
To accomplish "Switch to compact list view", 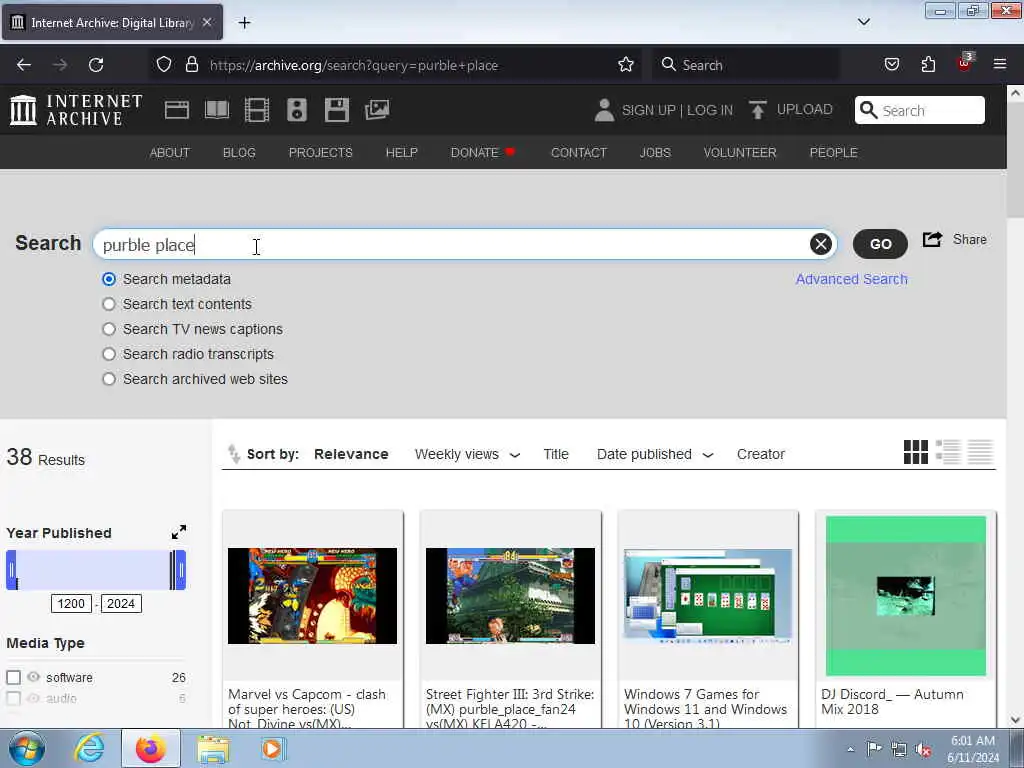I will 980,452.
